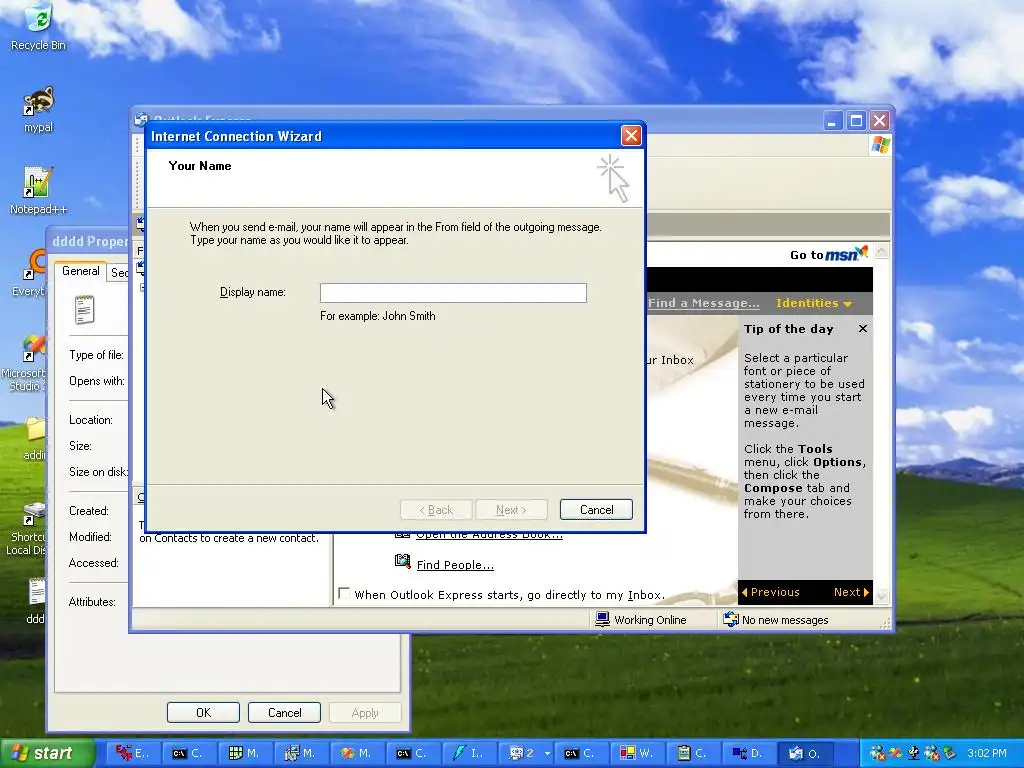This screenshot has height=768, width=1024.
Task: Click the scroll up arrow in Outlook pane
Action: click(x=882, y=251)
